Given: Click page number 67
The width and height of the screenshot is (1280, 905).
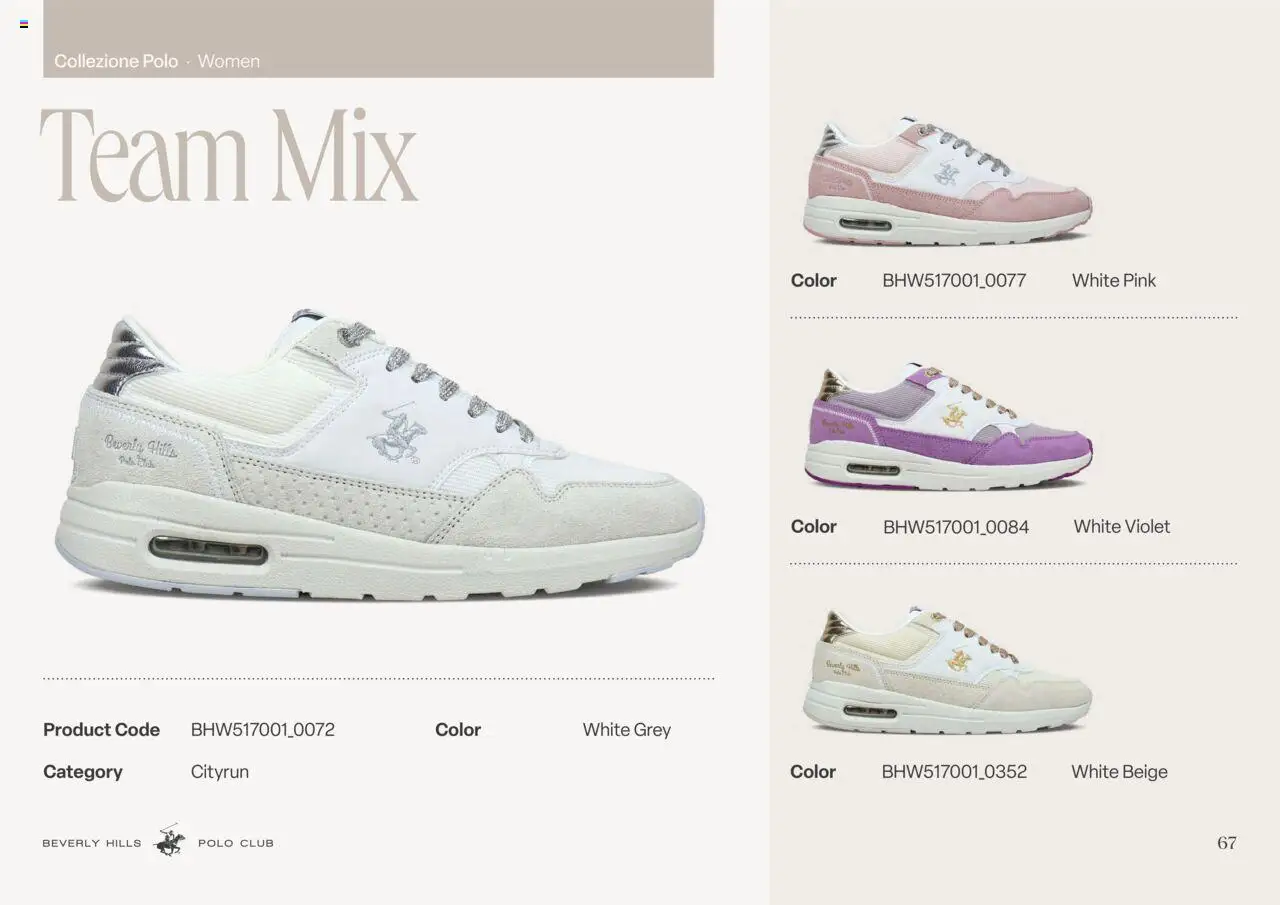Looking at the screenshot, I should [1227, 843].
